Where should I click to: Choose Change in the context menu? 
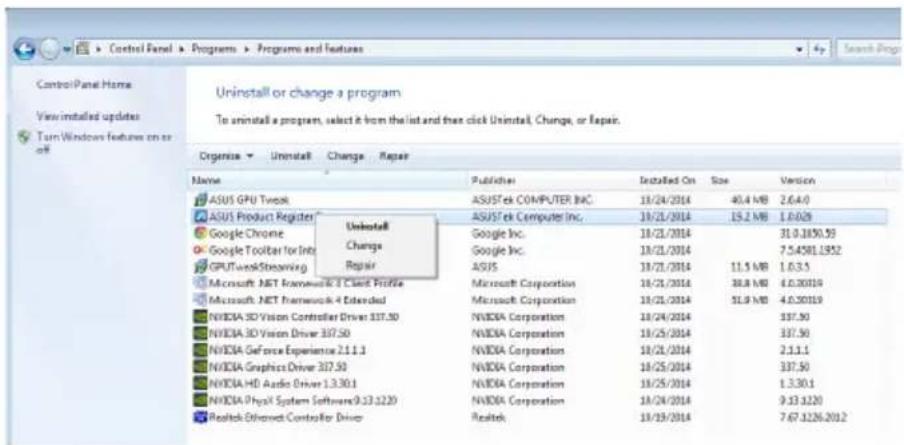point(364,246)
